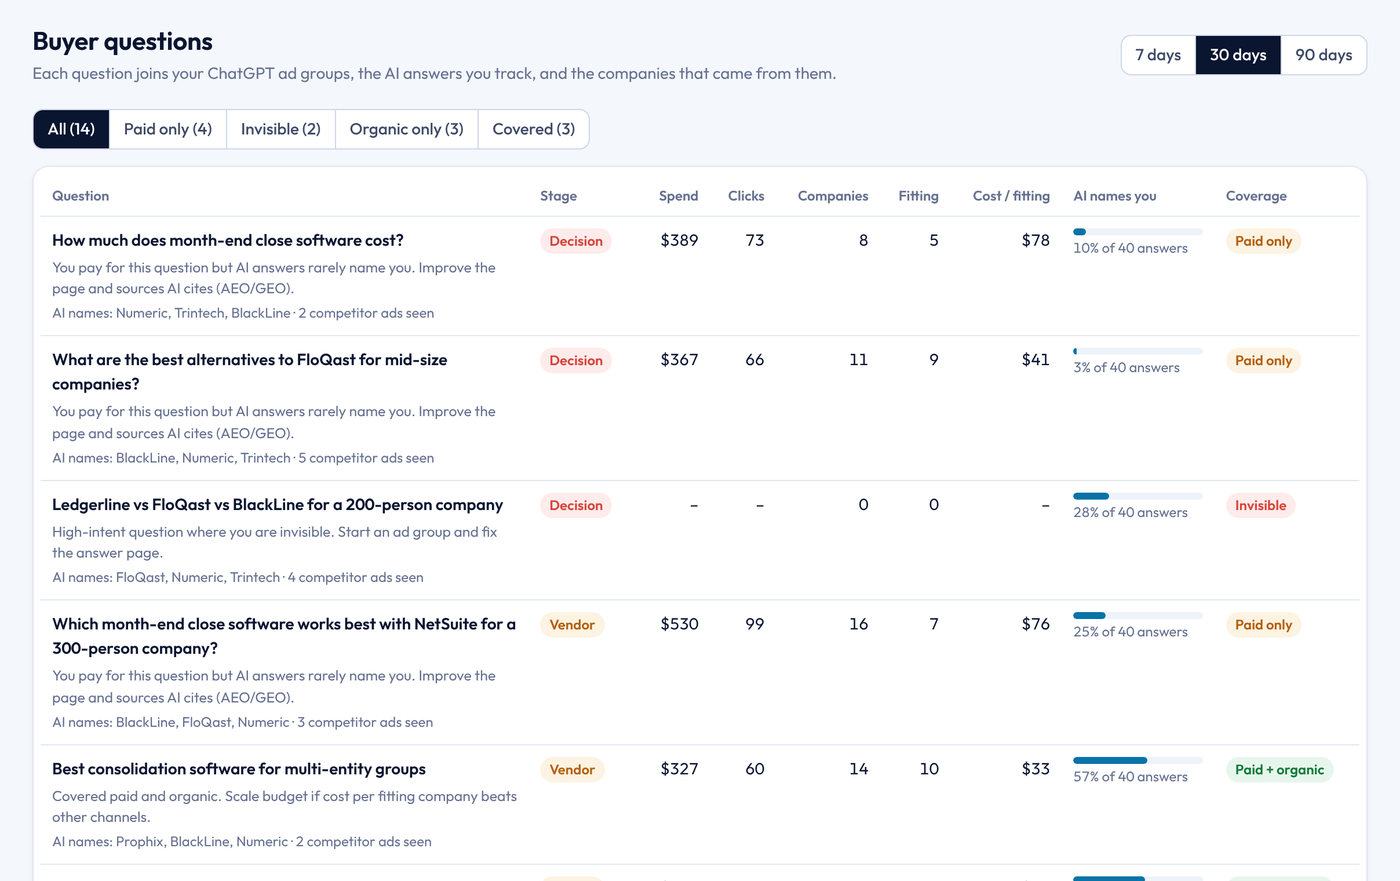Viewport: 1400px width, 881px height.
Task: Click the 99 clicks value
Action: (754, 624)
